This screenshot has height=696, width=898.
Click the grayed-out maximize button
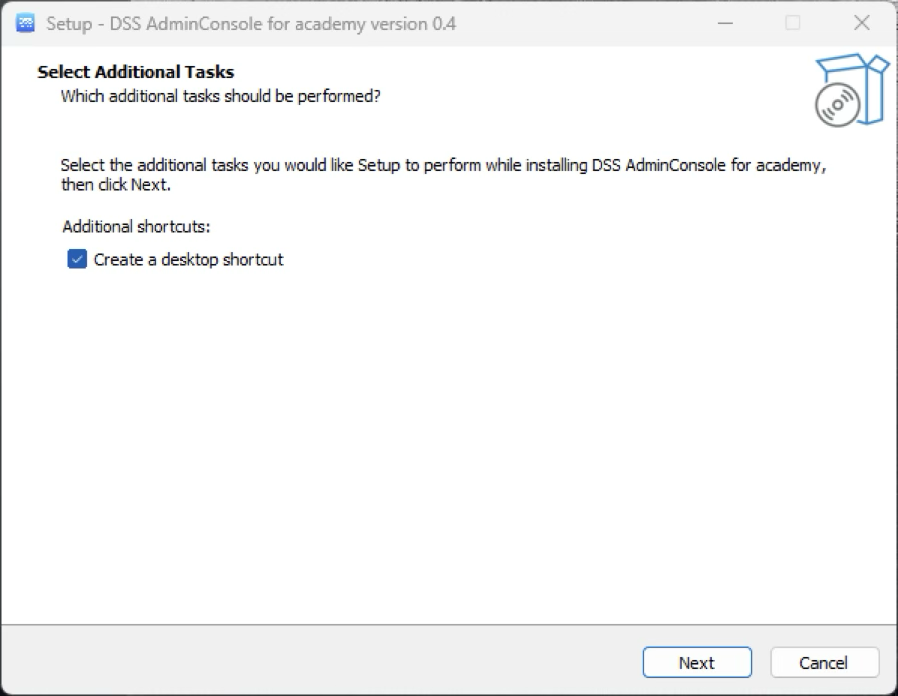pos(792,23)
